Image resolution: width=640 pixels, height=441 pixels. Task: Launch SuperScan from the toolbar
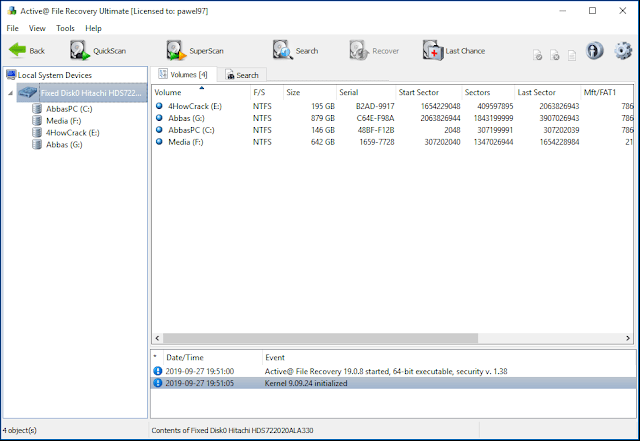pos(195,51)
